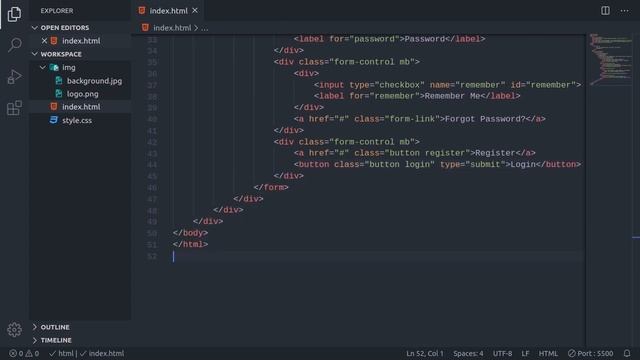
Task: Click the index.html check status item
Action: coord(102,353)
